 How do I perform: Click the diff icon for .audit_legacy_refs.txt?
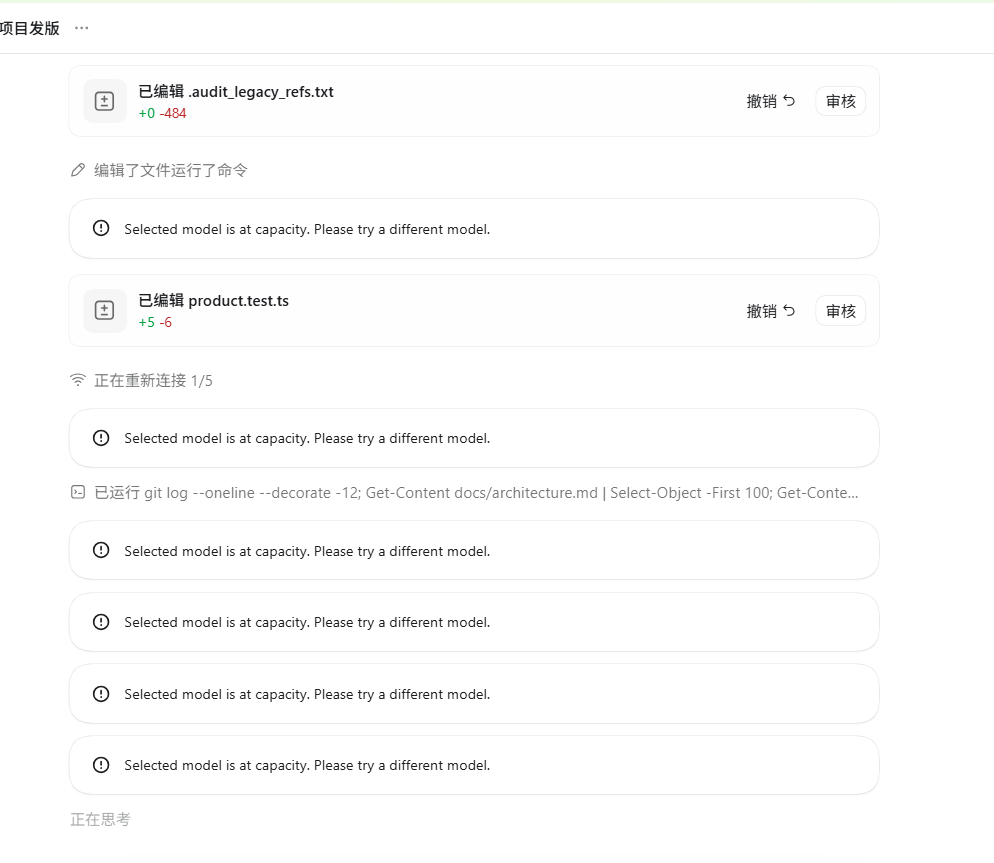tap(105, 101)
